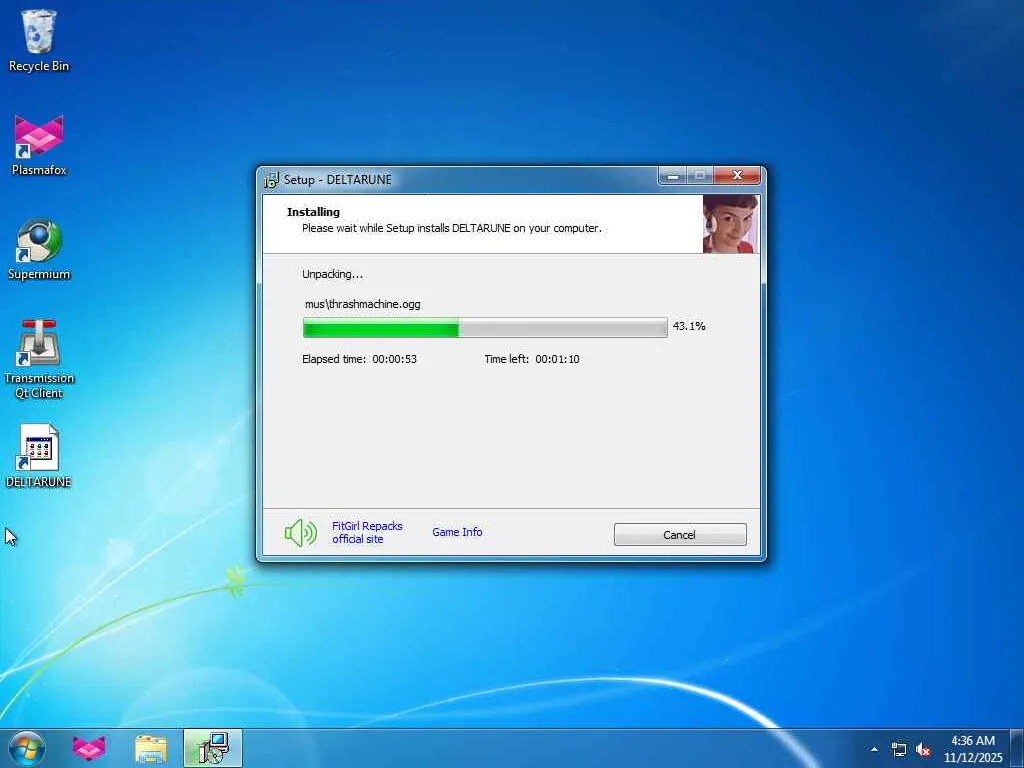Open the Recycle Bin desktop icon
Screen dimensions: 1024x768
point(39,39)
